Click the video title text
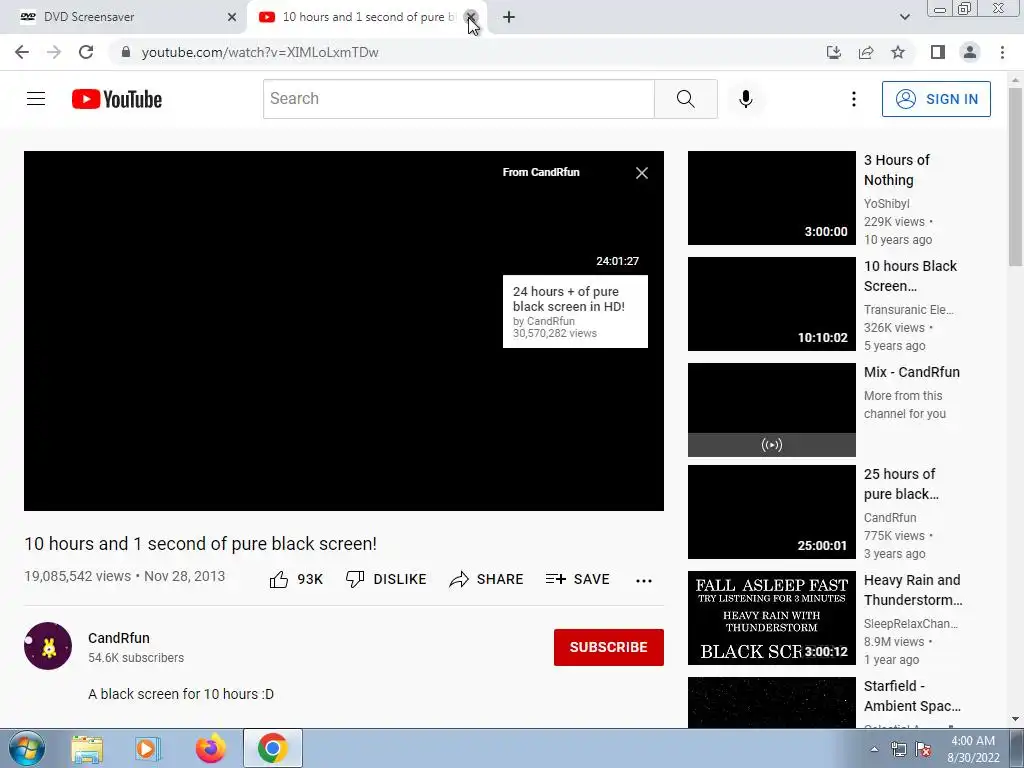The image size is (1024, 768). coord(200,544)
